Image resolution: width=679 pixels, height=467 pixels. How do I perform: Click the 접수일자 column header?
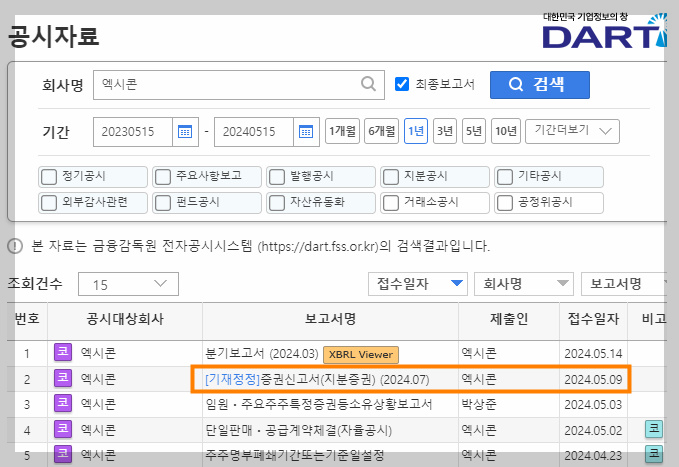tap(593, 319)
